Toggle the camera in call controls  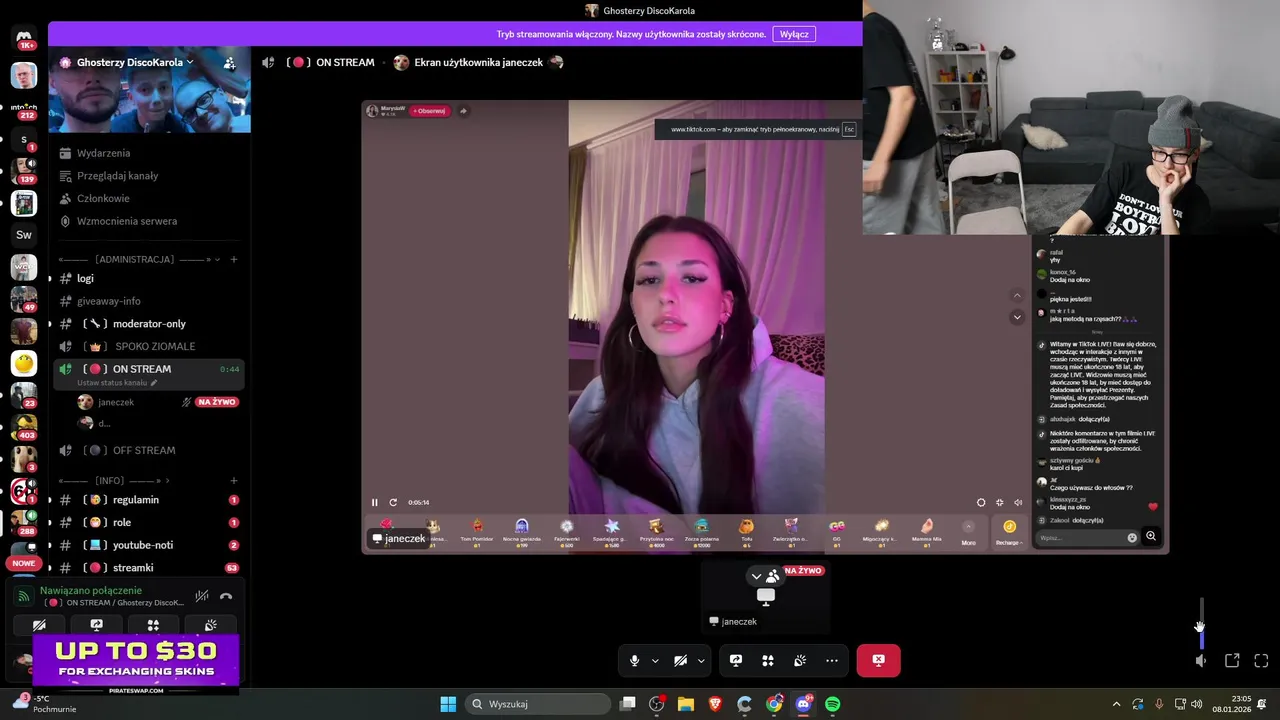point(680,661)
